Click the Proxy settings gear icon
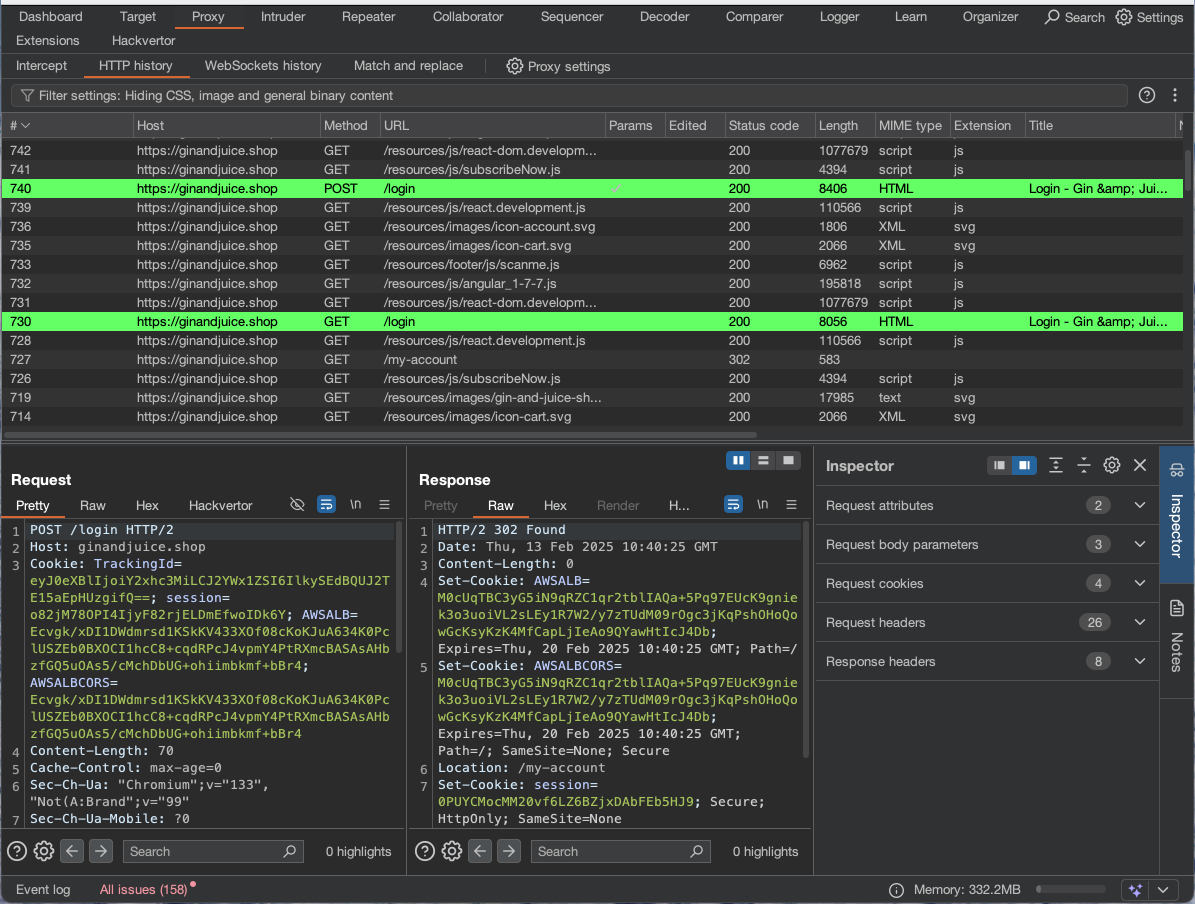The width and height of the screenshot is (1195, 904). pos(515,66)
